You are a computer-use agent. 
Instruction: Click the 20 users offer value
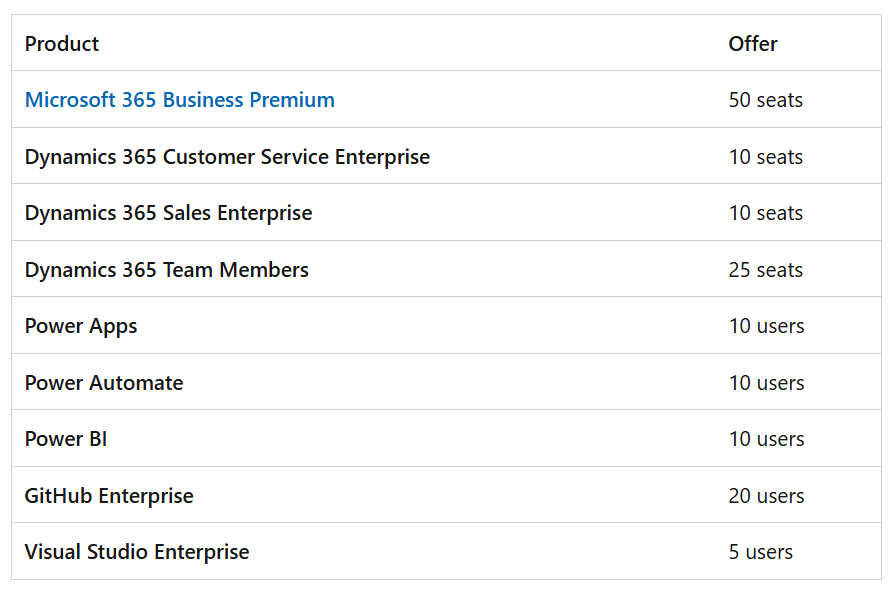(767, 496)
